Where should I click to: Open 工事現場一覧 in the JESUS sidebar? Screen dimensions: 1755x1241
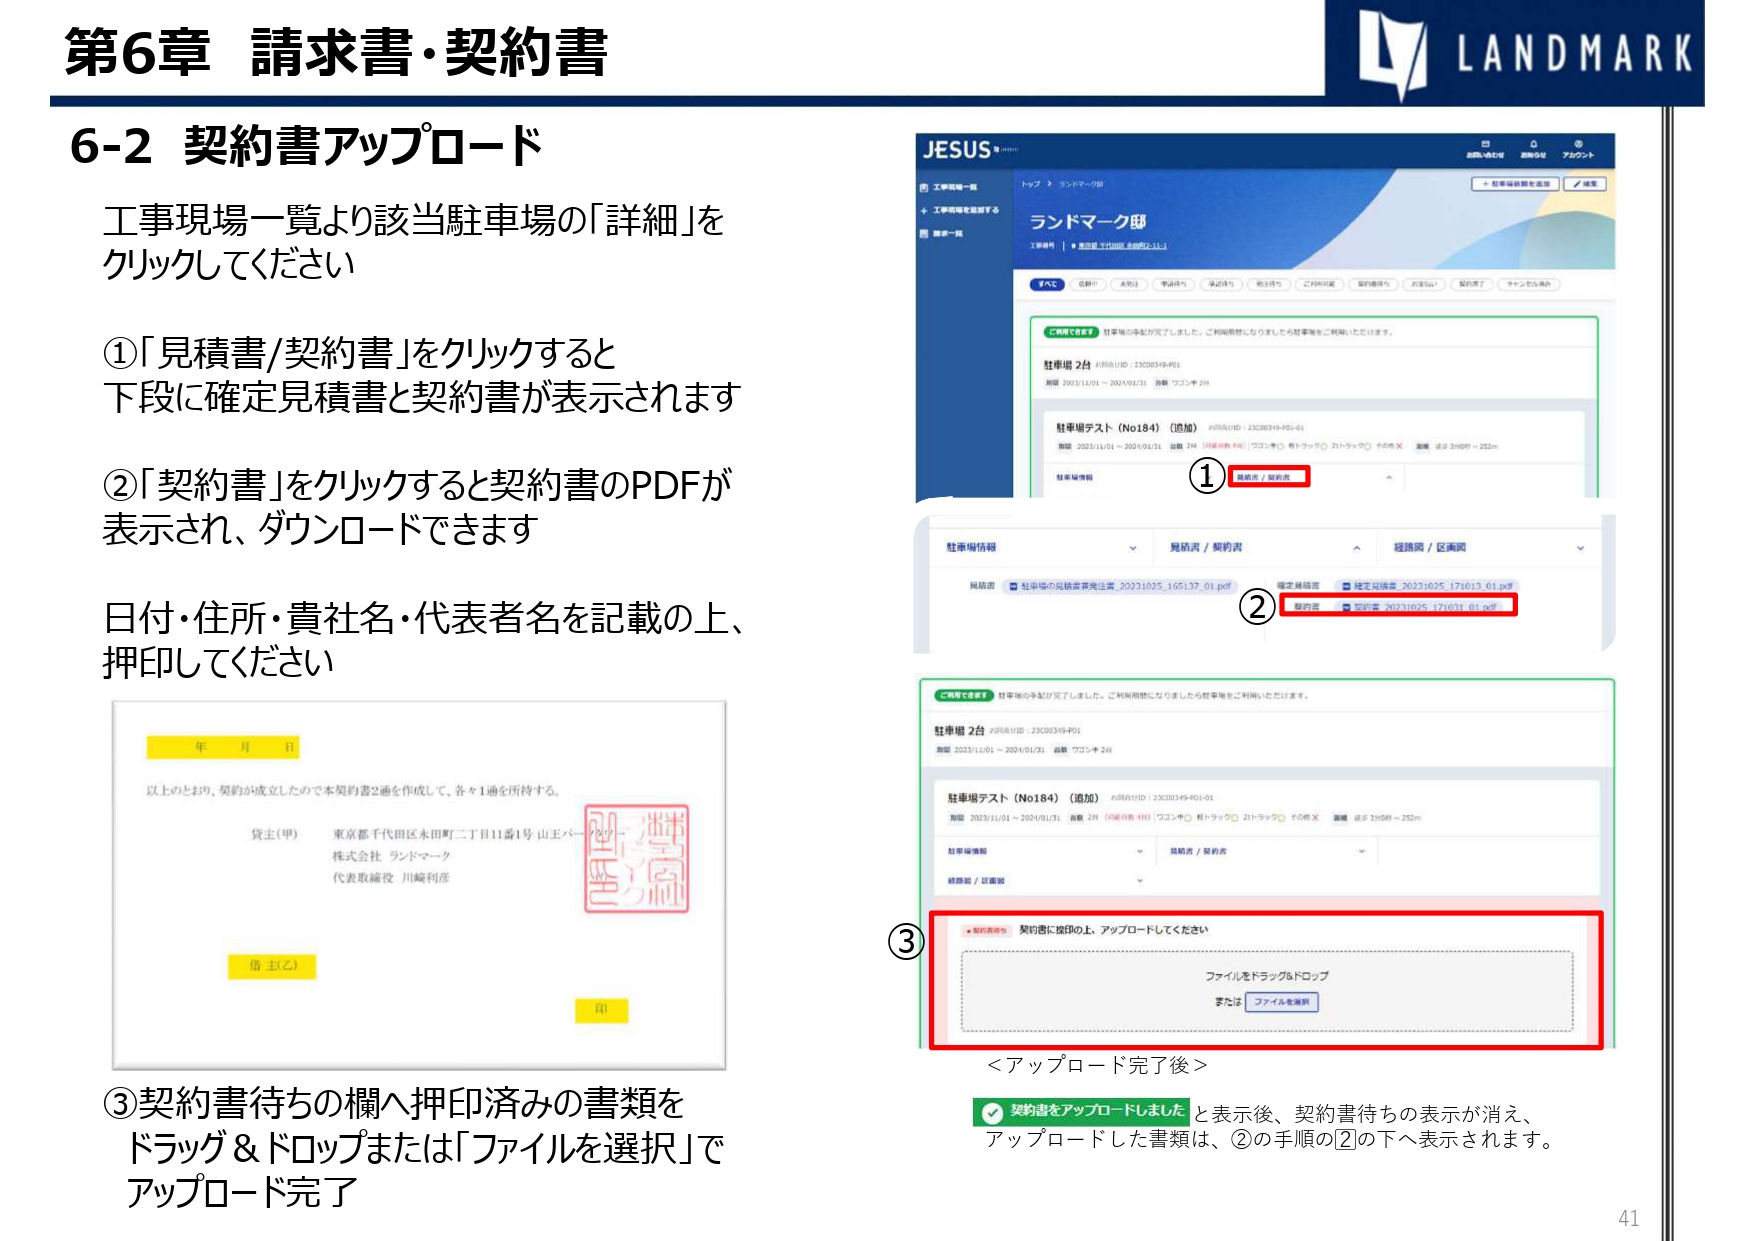[949, 188]
